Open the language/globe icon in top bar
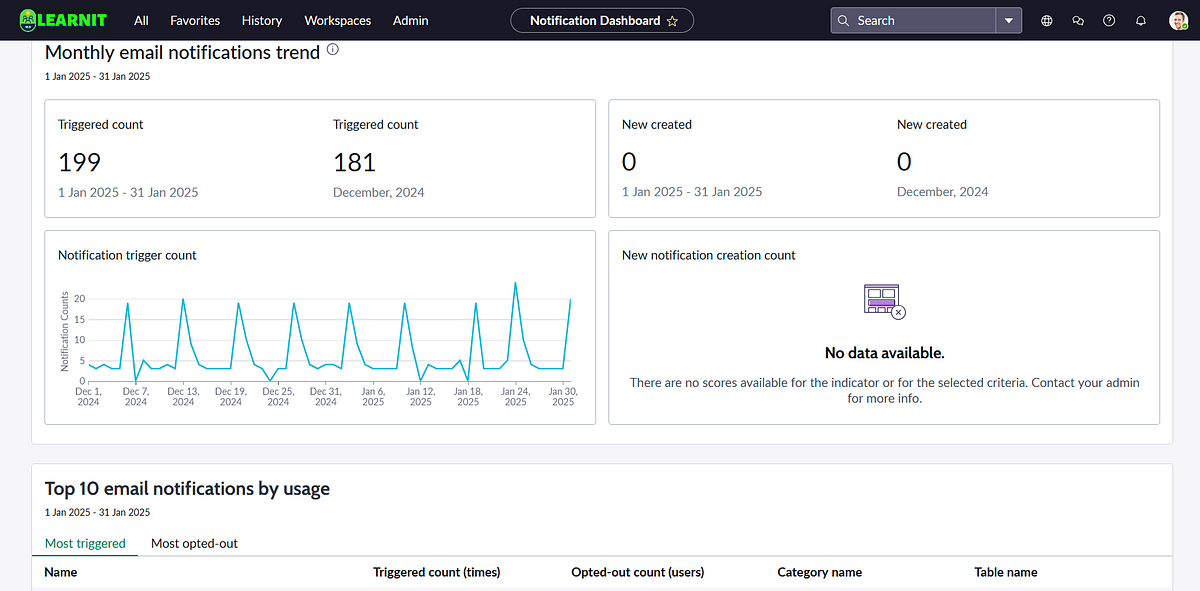 (1046, 20)
